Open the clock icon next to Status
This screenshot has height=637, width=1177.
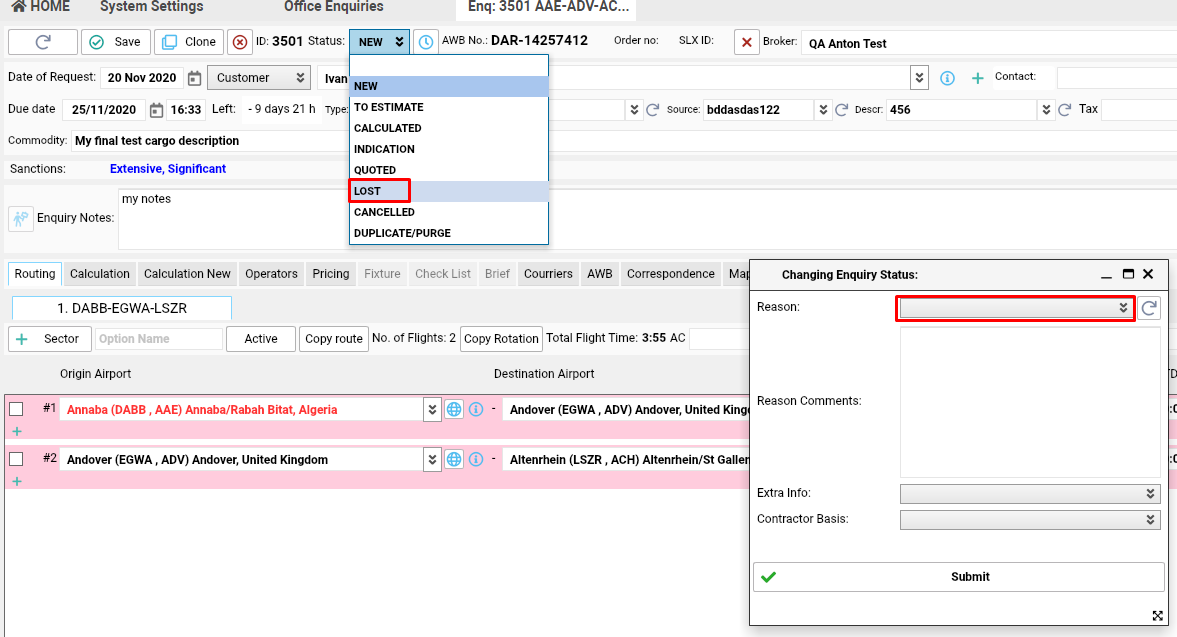click(426, 42)
